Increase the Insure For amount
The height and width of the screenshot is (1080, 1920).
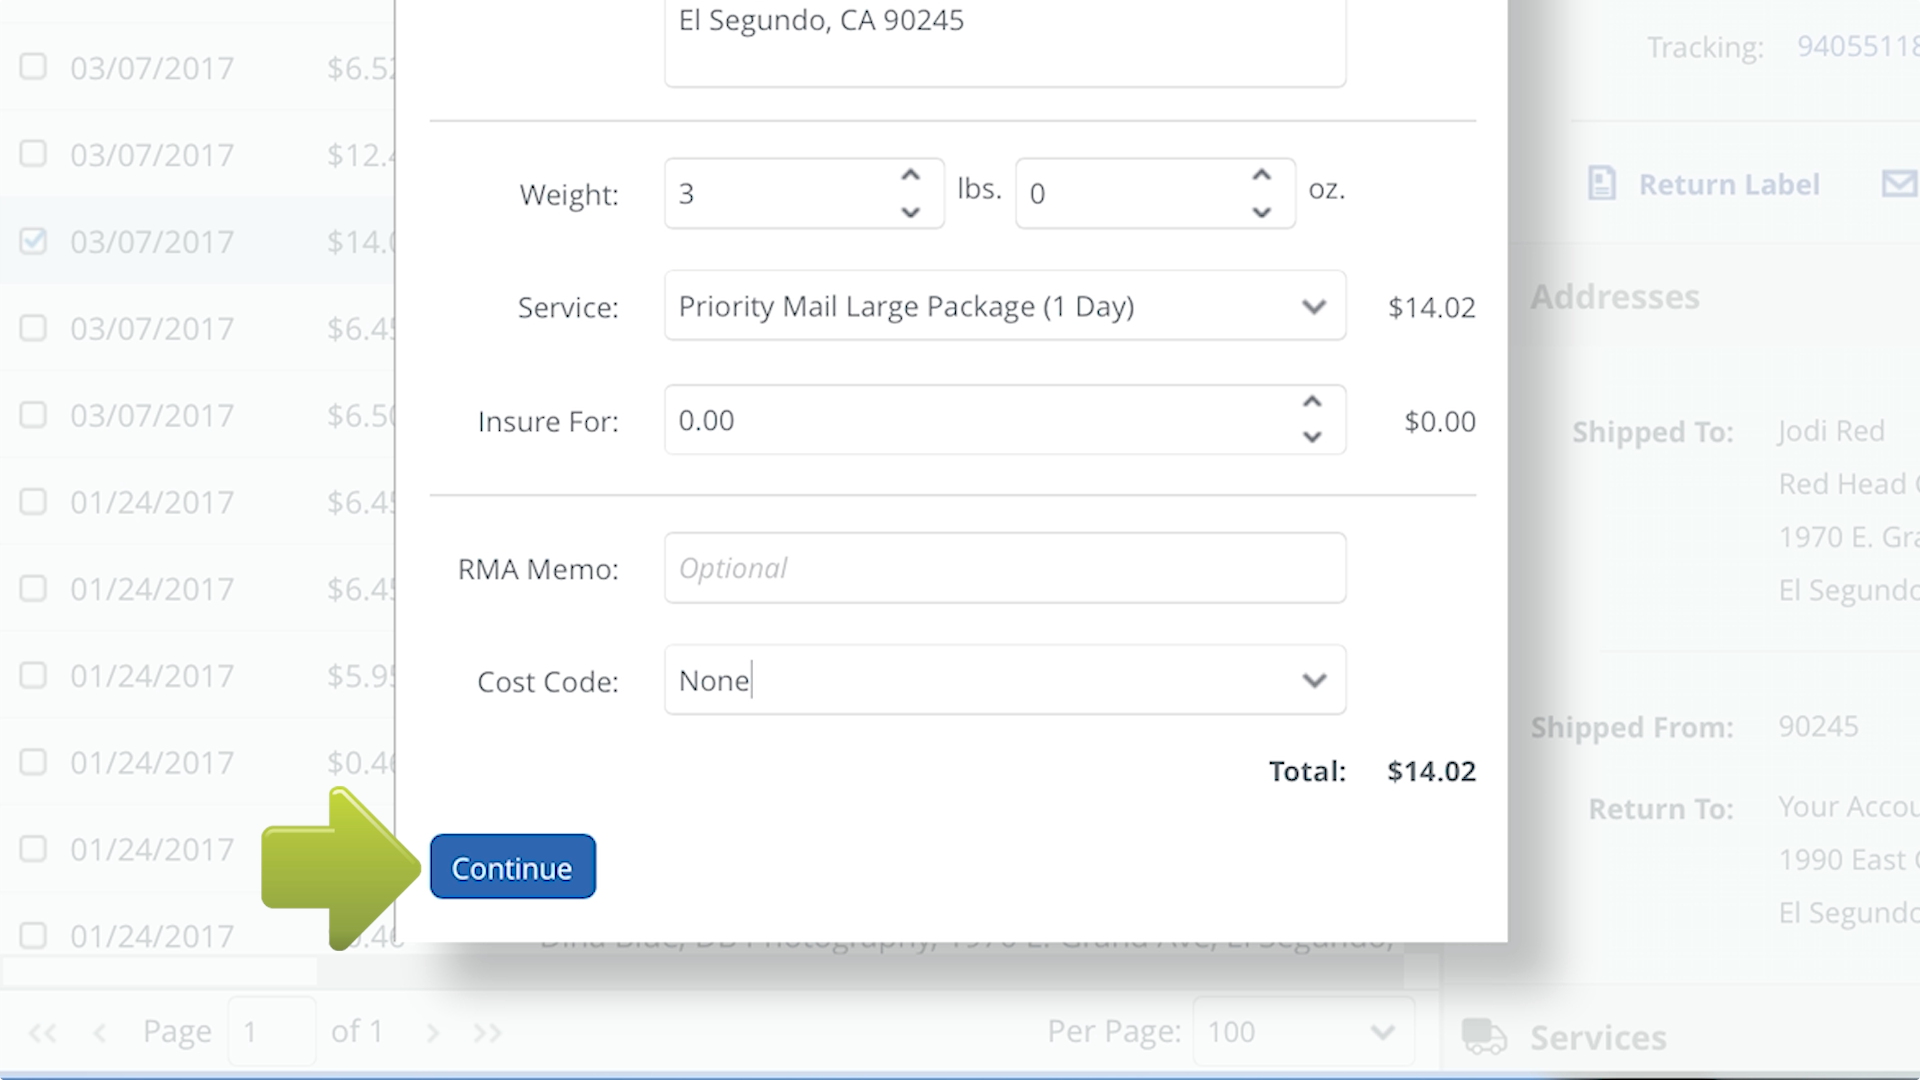[x=1312, y=401]
